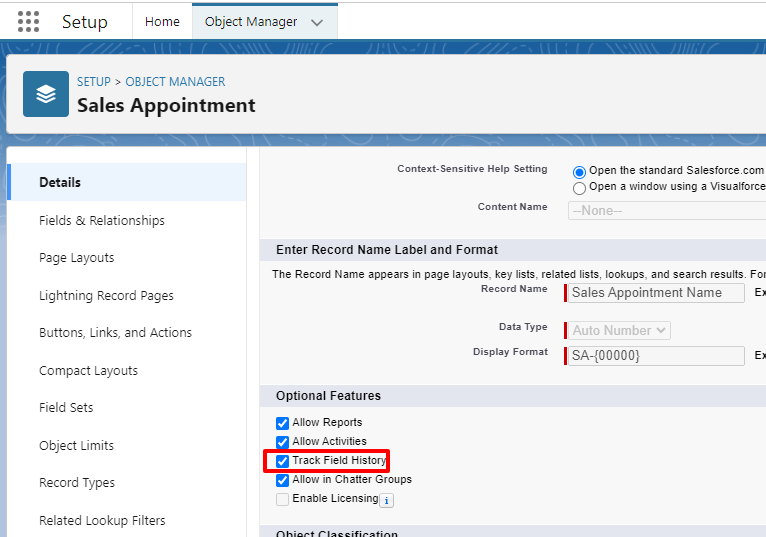Viewport: 766px width, 537px height.
Task: Switch to the Home tab
Action: coord(162,21)
